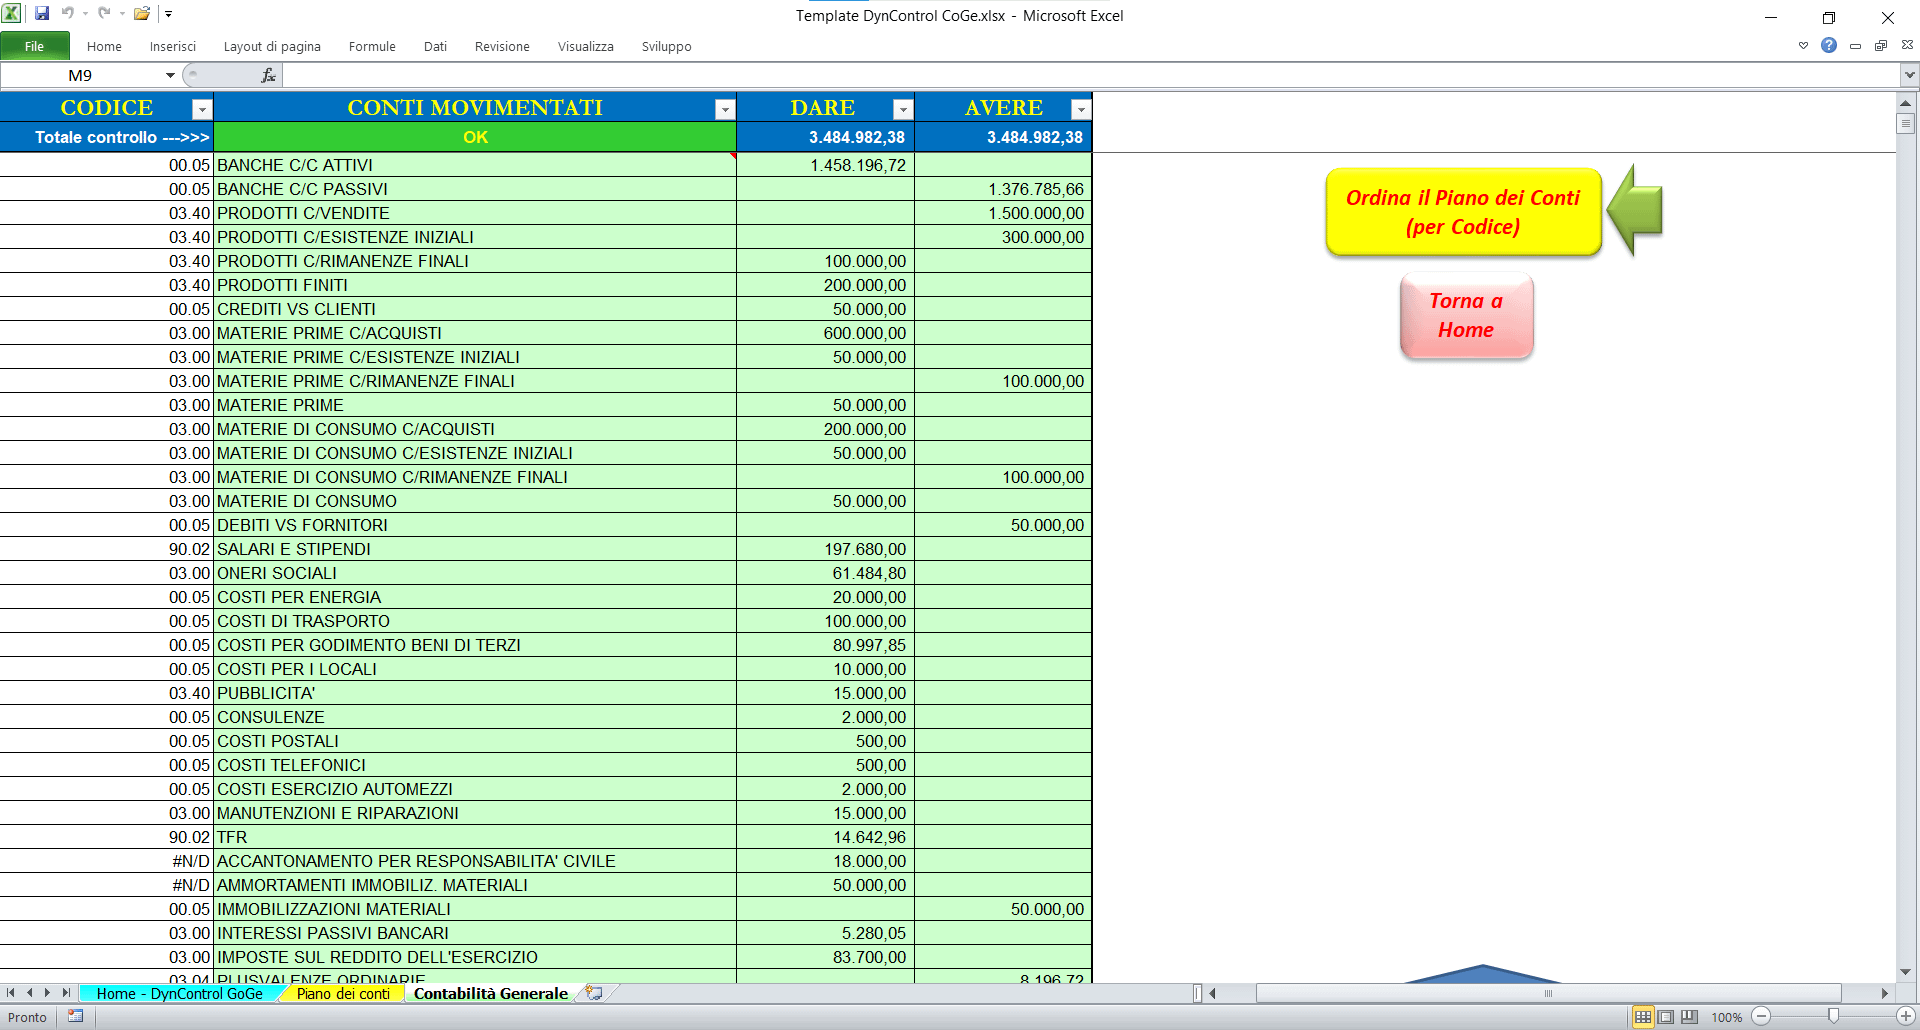The height and width of the screenshot is (1030, 1920).
Task: Click into the formula bar input
Action: pos(1091,75)
